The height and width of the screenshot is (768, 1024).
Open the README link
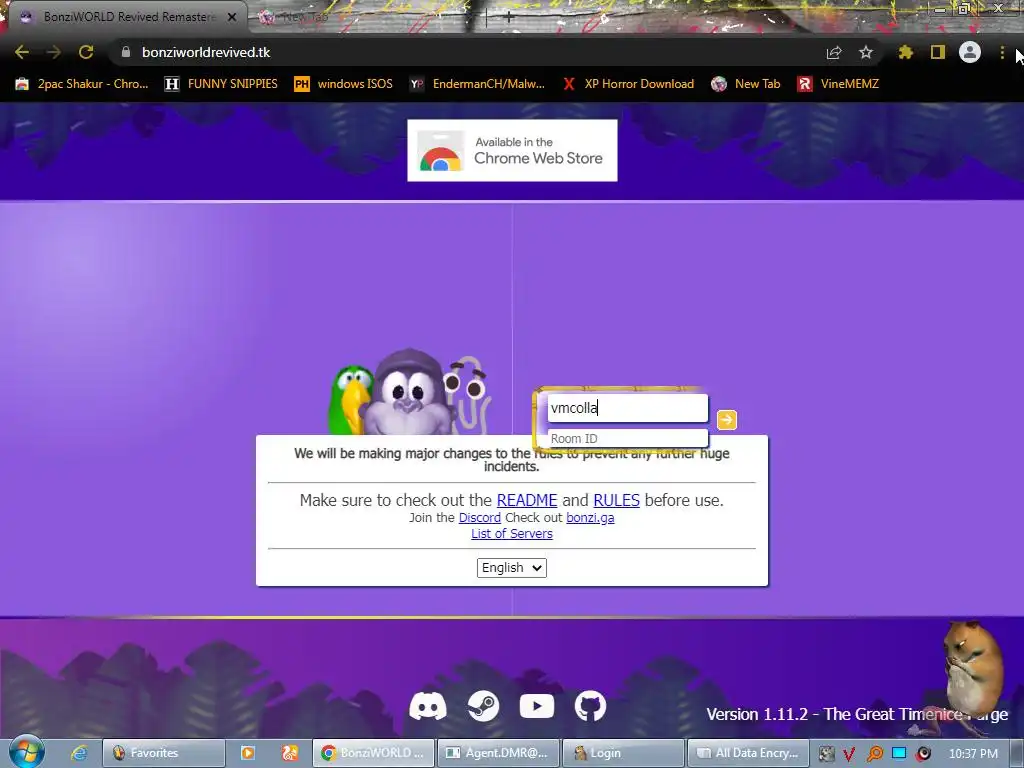click(x=527, y=500)
